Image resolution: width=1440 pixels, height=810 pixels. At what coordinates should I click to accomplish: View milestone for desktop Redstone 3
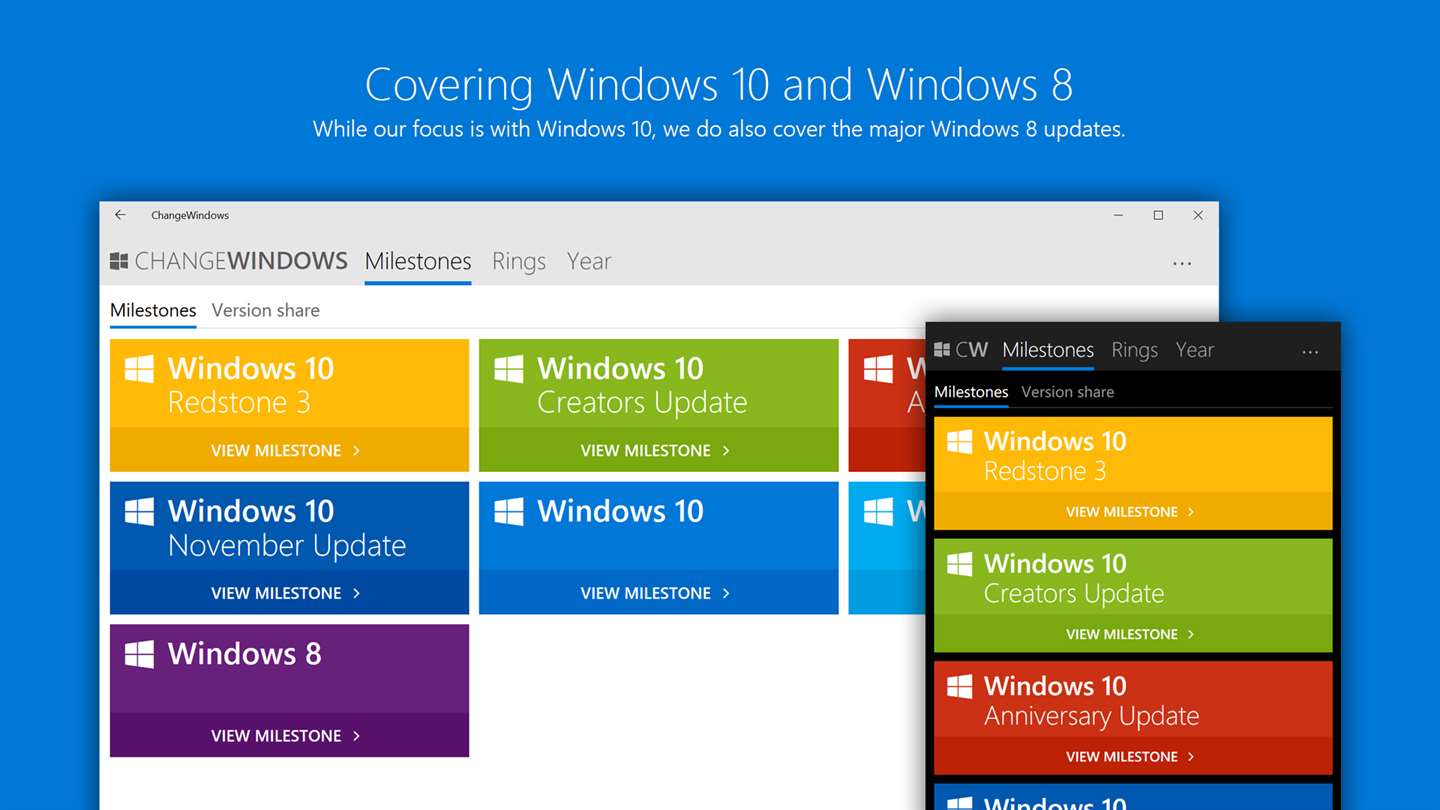(x=289, y=450)
